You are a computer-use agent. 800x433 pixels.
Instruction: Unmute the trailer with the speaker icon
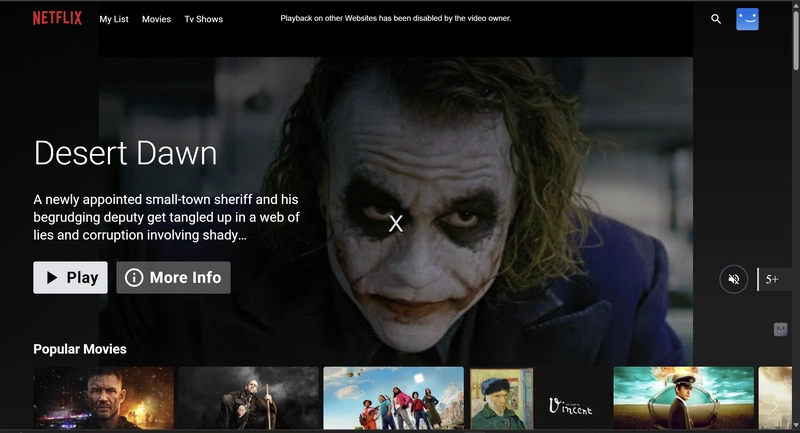[733, 279]
